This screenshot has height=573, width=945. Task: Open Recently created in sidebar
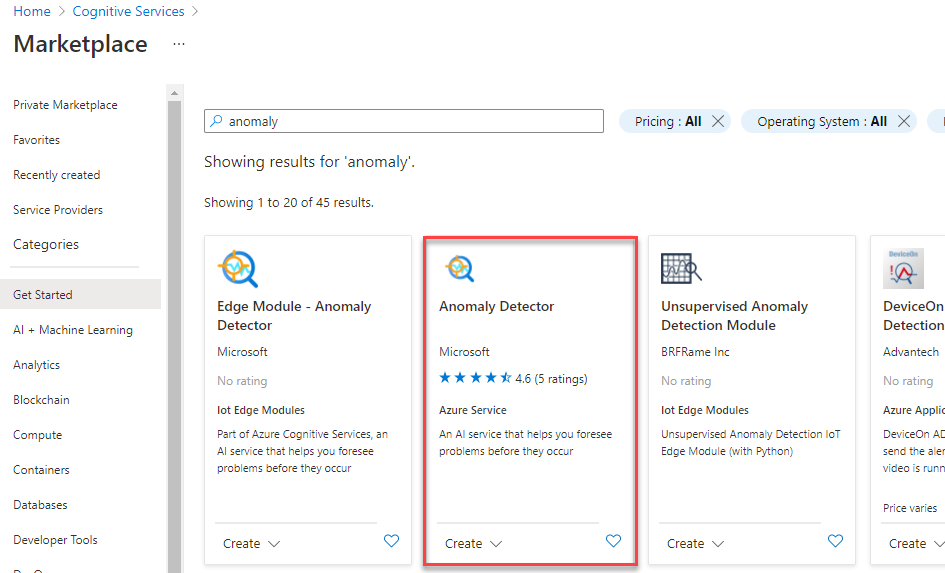57,175
